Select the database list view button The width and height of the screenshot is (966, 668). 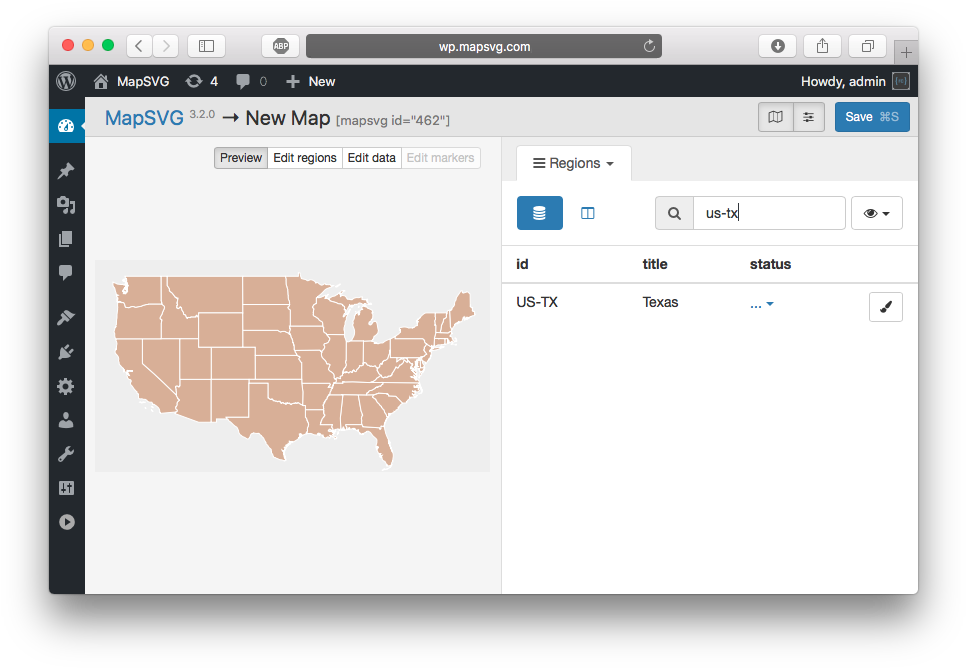(x=540, y=213)
